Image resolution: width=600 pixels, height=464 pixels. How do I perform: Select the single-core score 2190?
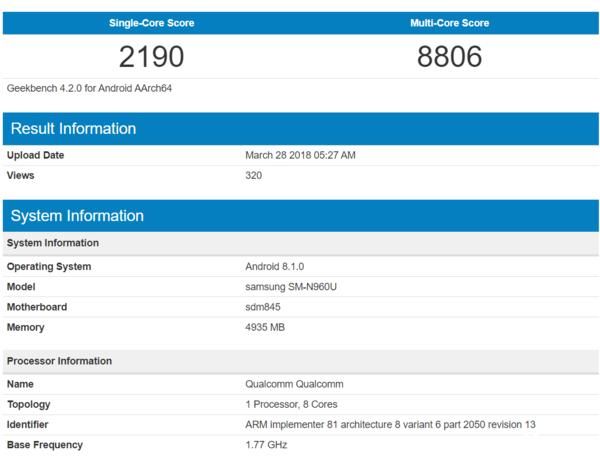[151, 56]
